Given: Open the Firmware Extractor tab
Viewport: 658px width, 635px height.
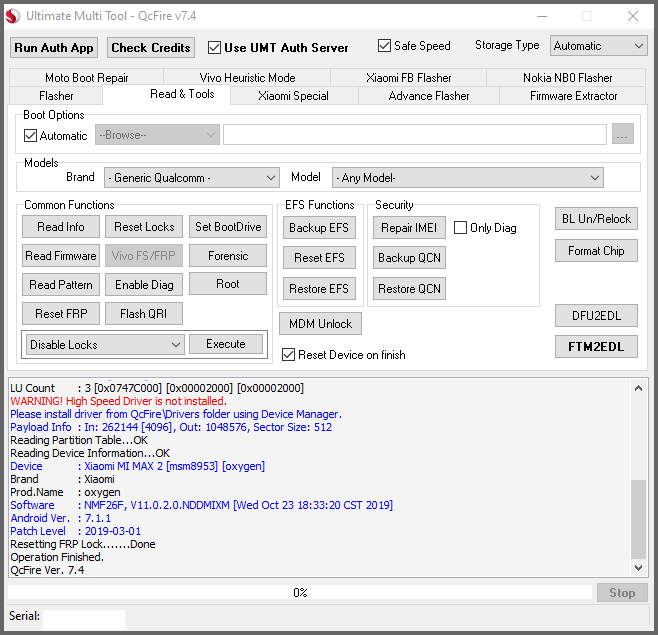Looking at the screenshot, I should click(573, 96).
